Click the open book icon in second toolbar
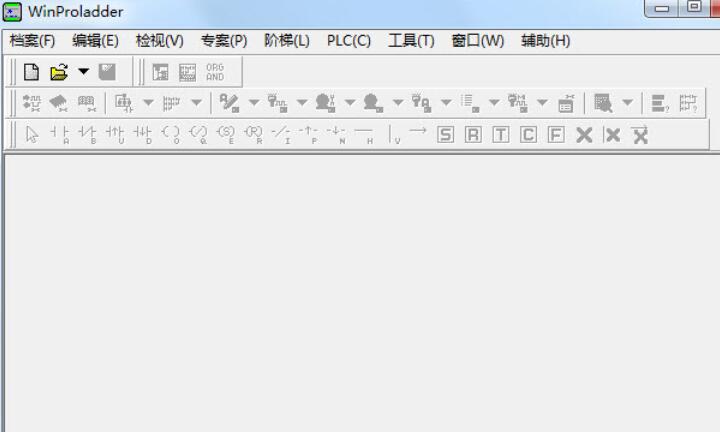The width and height of the screenshot is (720, 432). pos(86,103)
